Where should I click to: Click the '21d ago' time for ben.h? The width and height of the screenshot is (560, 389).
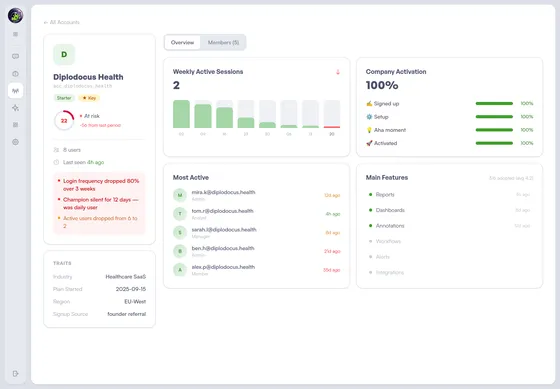pyautogui.click(x=332, y=251)
